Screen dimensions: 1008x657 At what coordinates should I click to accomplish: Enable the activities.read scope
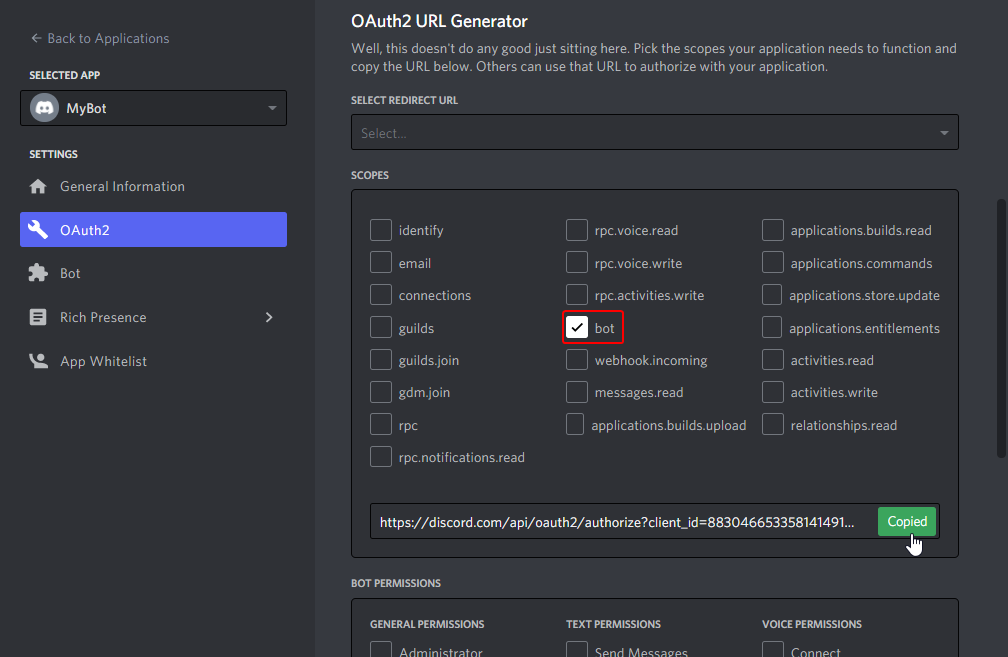pos(773,359)
